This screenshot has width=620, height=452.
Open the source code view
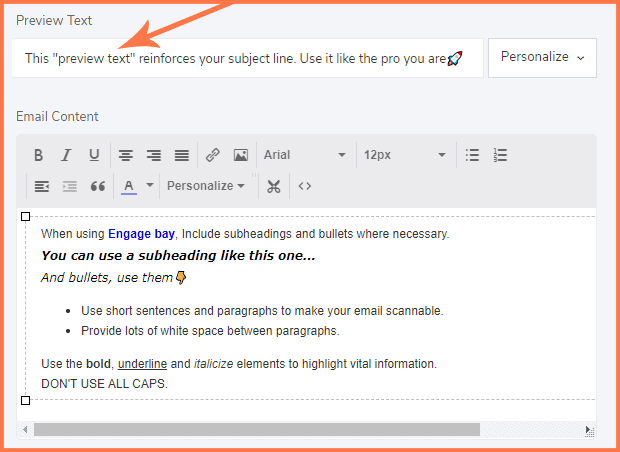pos(304,186)
